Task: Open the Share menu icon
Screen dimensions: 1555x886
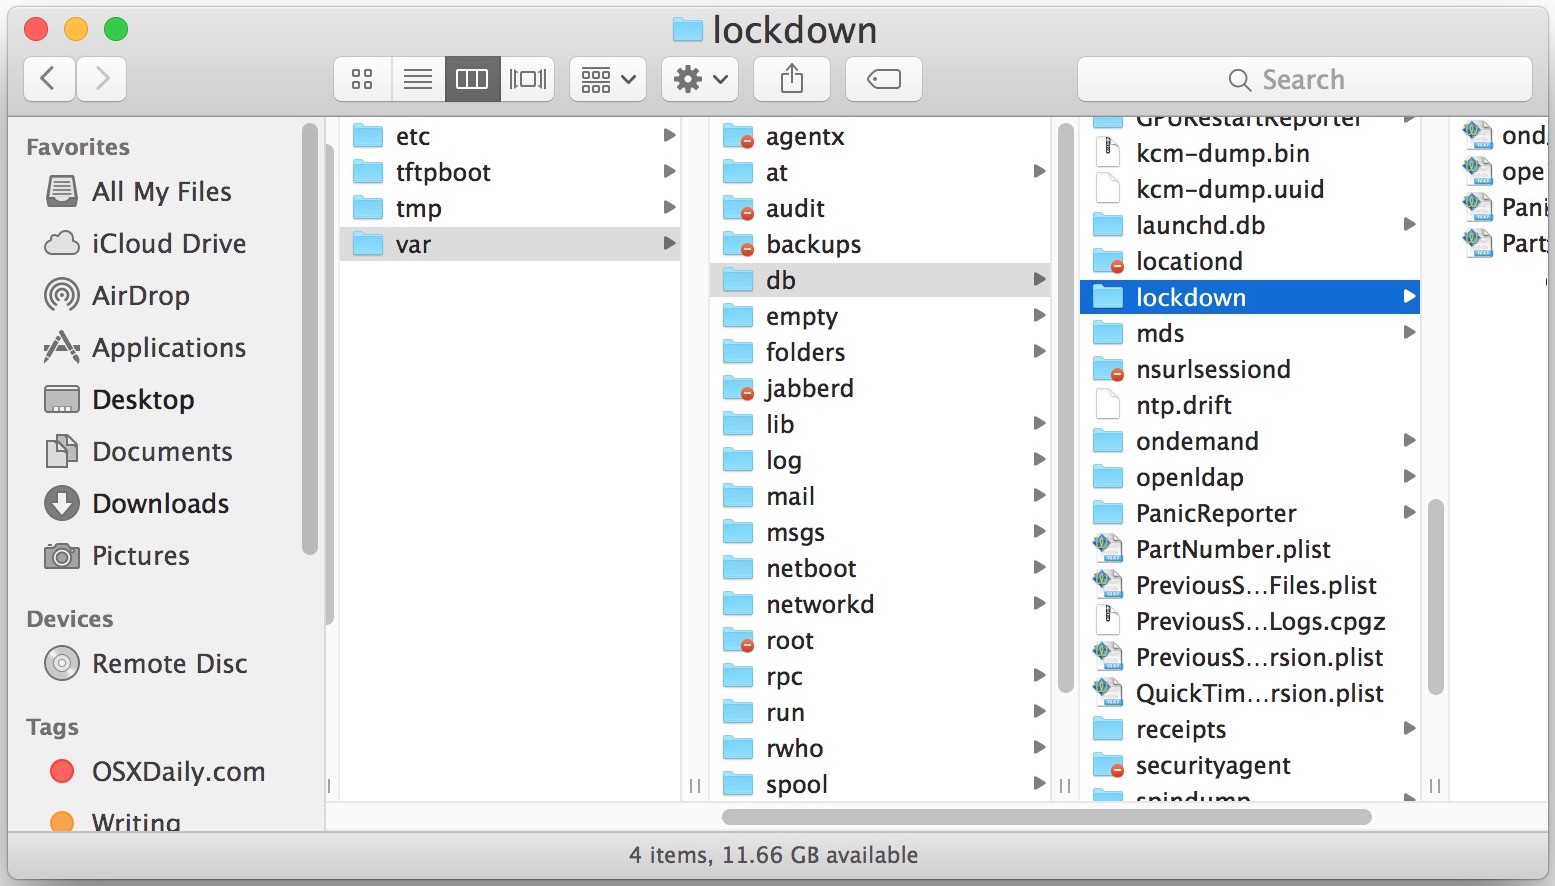Action: (791, 78)
